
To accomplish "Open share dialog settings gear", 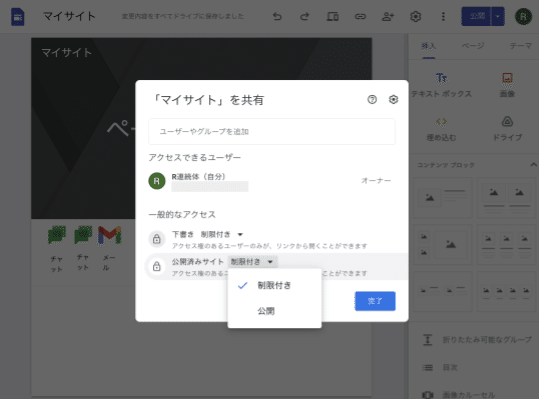I will [393, 100].
